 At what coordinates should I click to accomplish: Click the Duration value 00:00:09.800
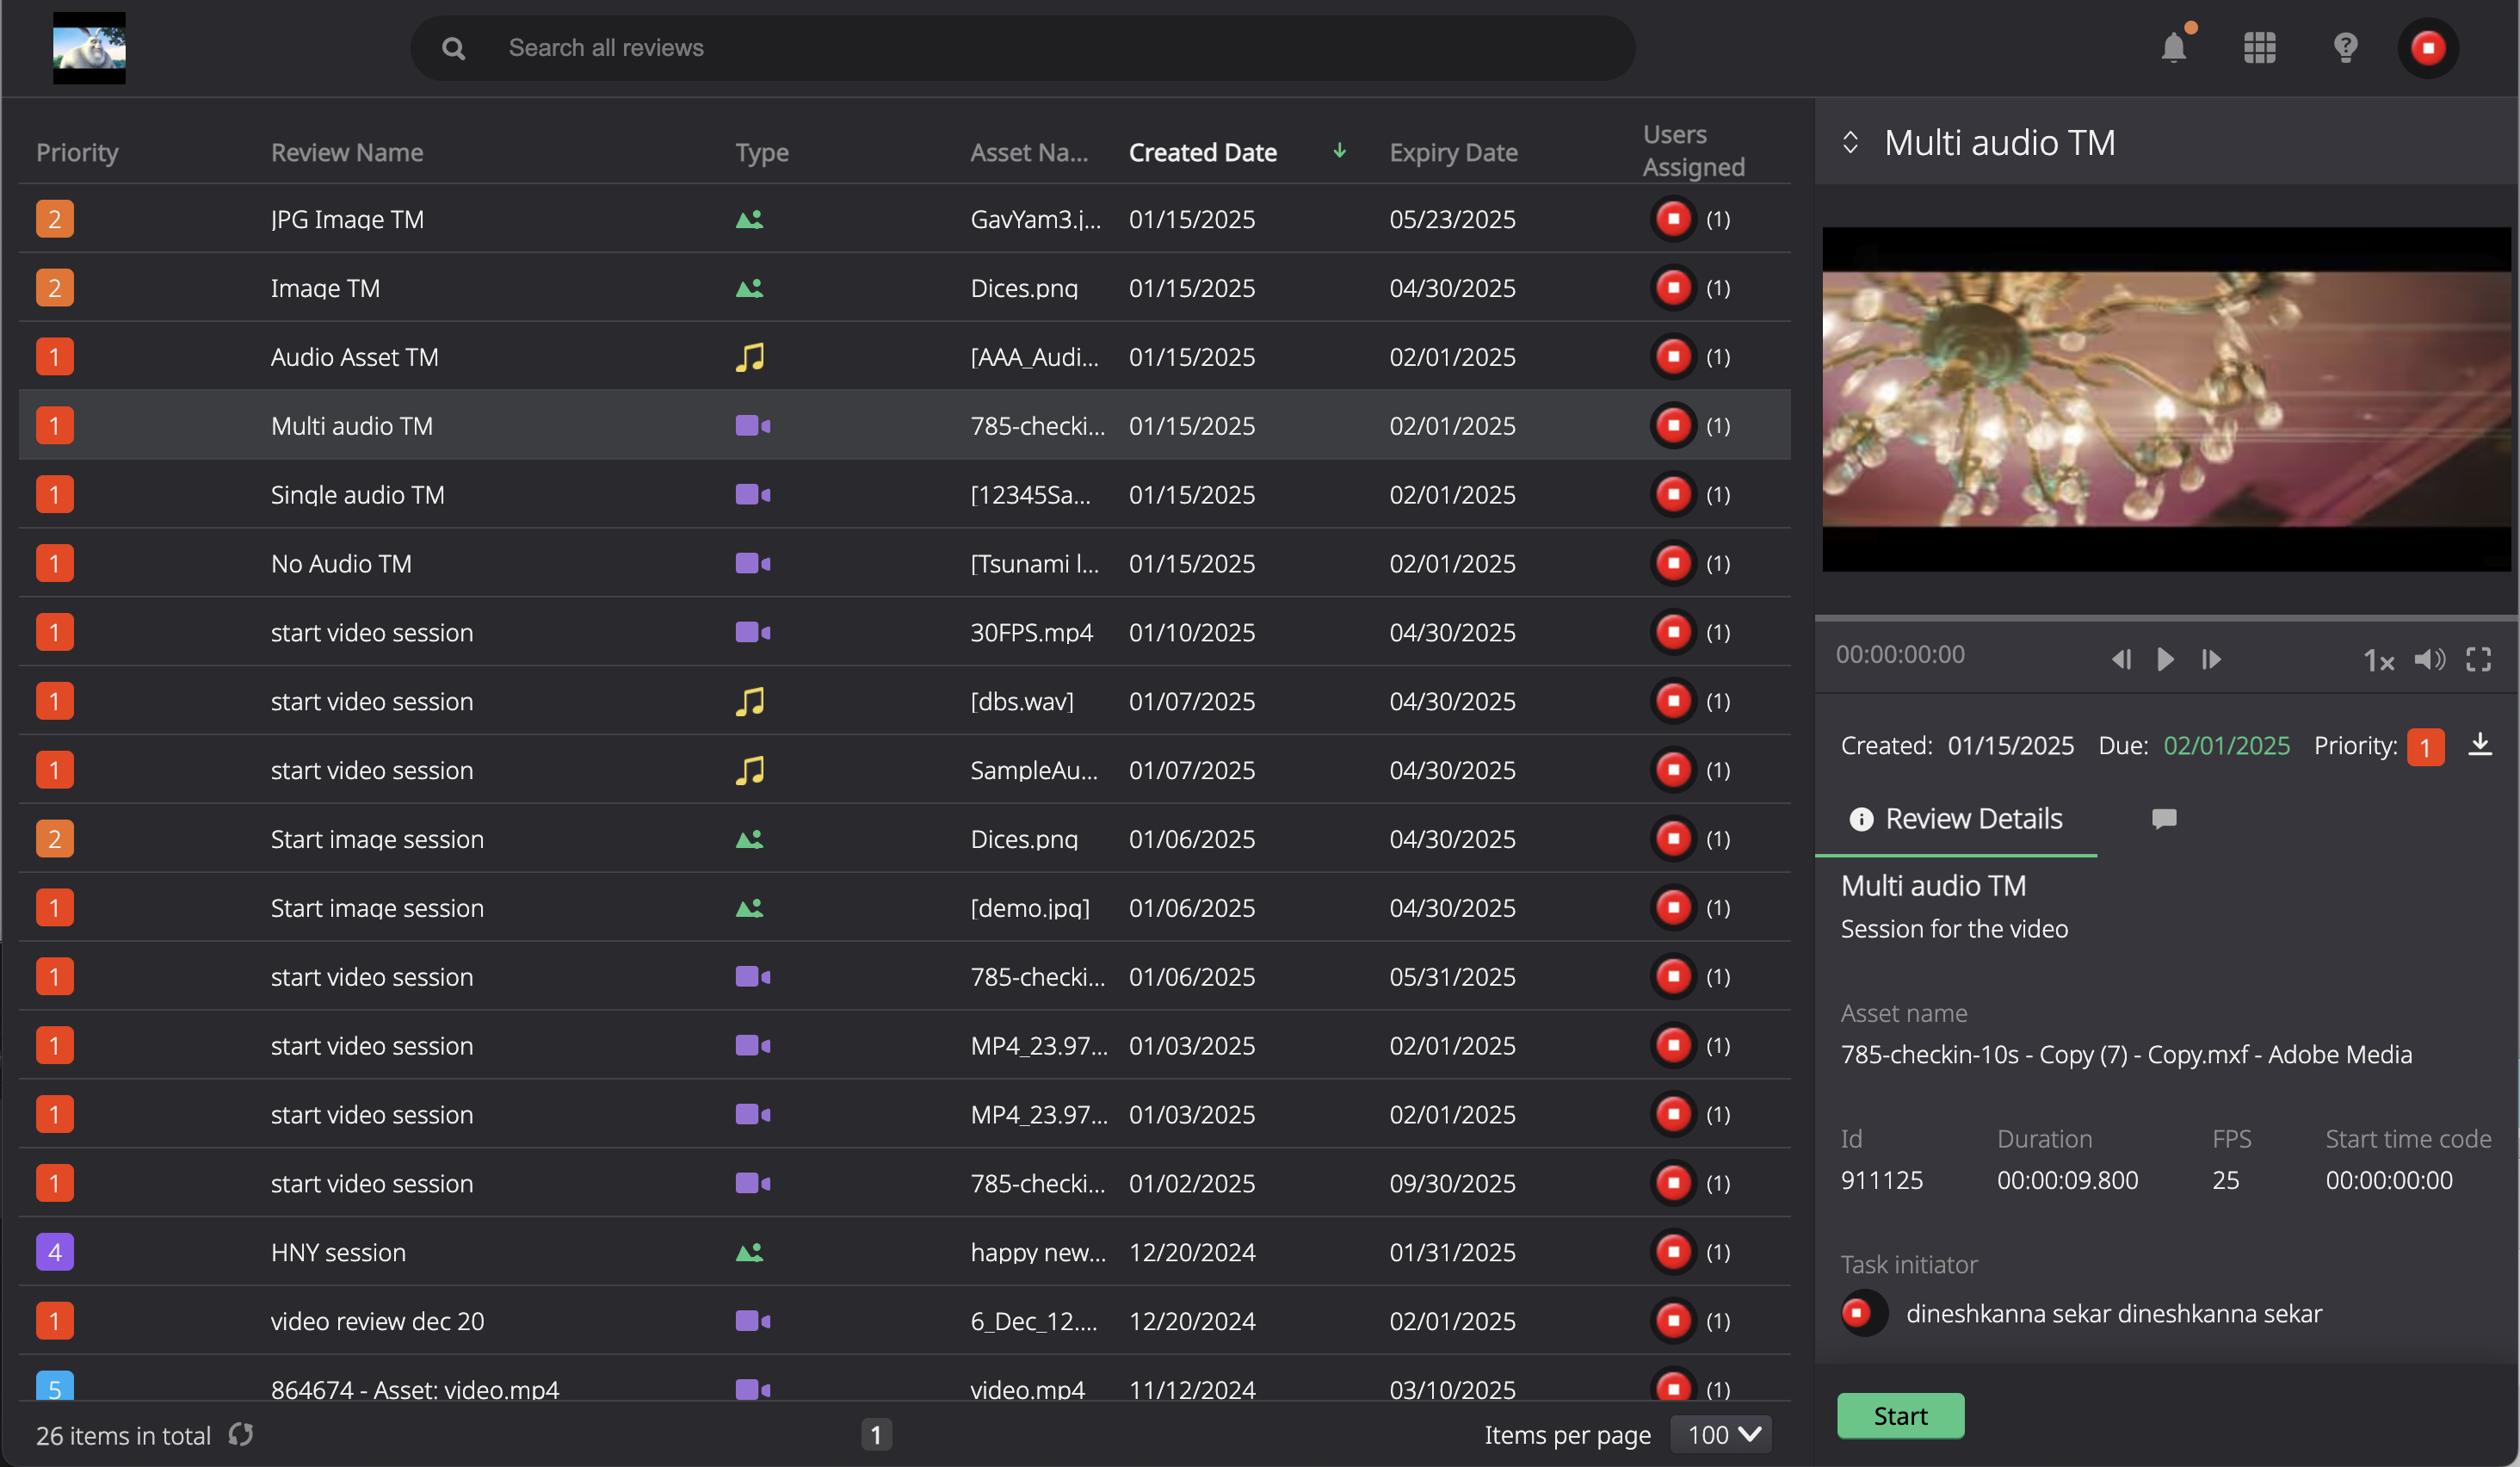pyautogui.click(x=2067, y=1180)
